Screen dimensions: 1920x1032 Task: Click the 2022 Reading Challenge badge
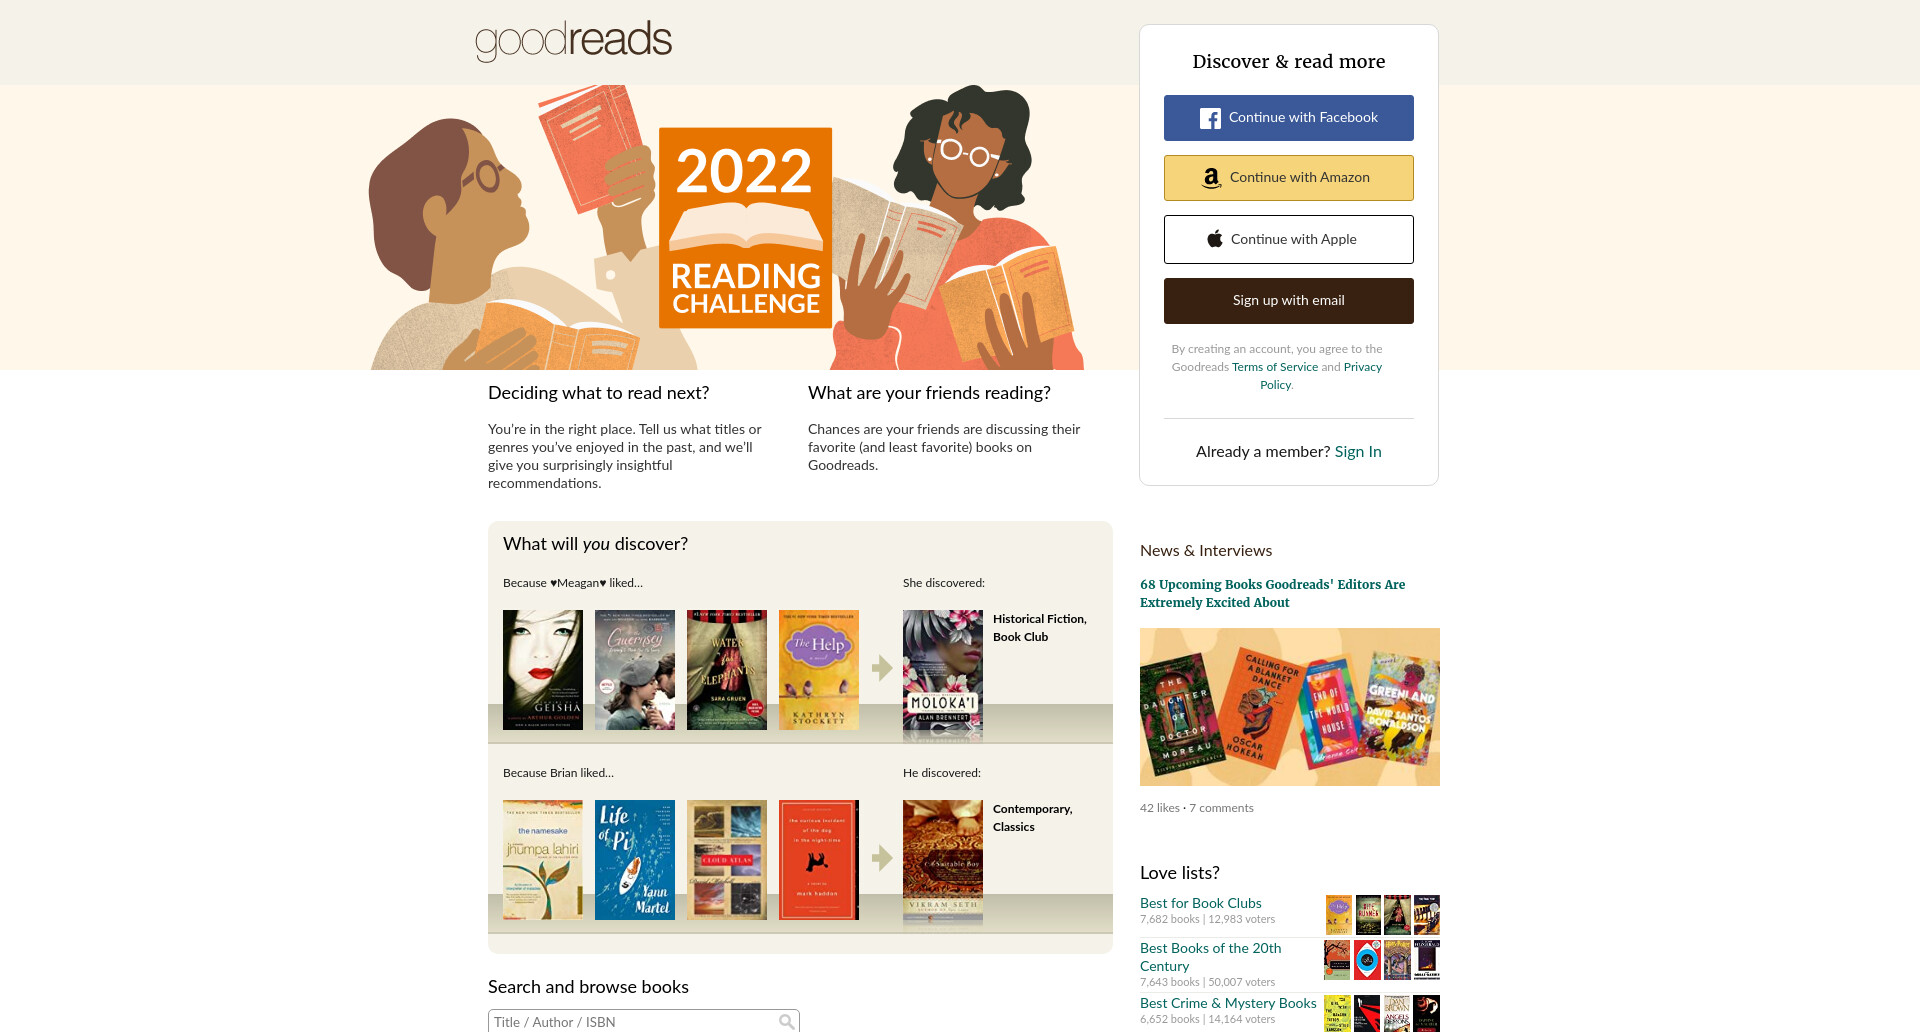pyautogui.click(x=745, y=228)
